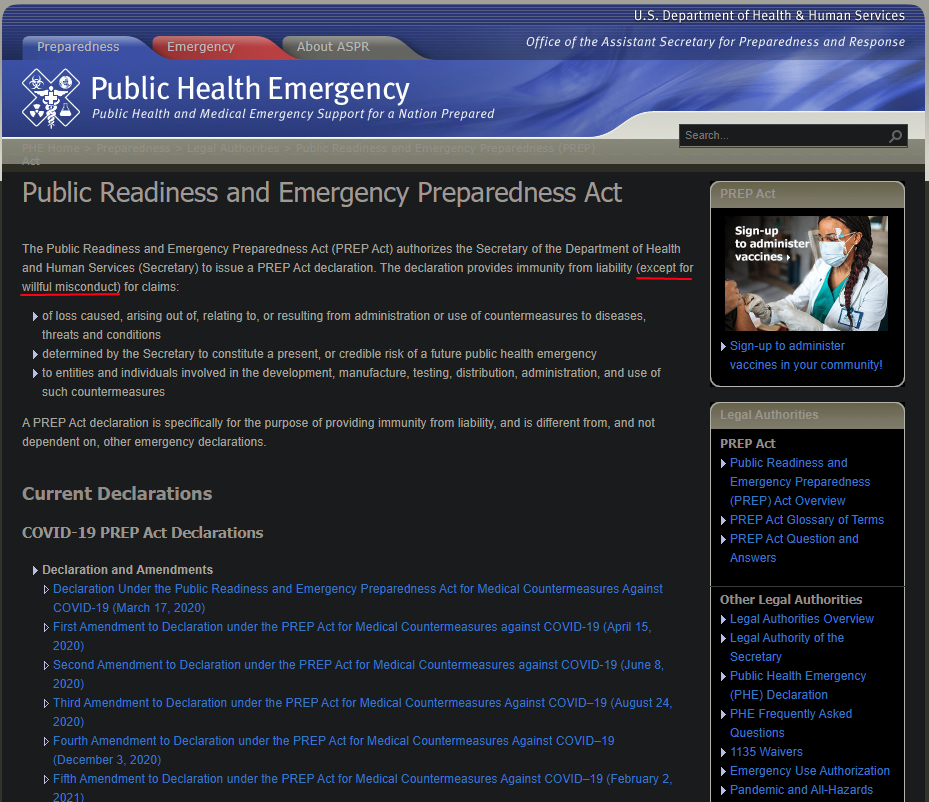Image resolution: width=929 pixels, height=802 pixels.
Task: Open Third Amendment (August 24, 2020) link
Action: pos(362,712)
